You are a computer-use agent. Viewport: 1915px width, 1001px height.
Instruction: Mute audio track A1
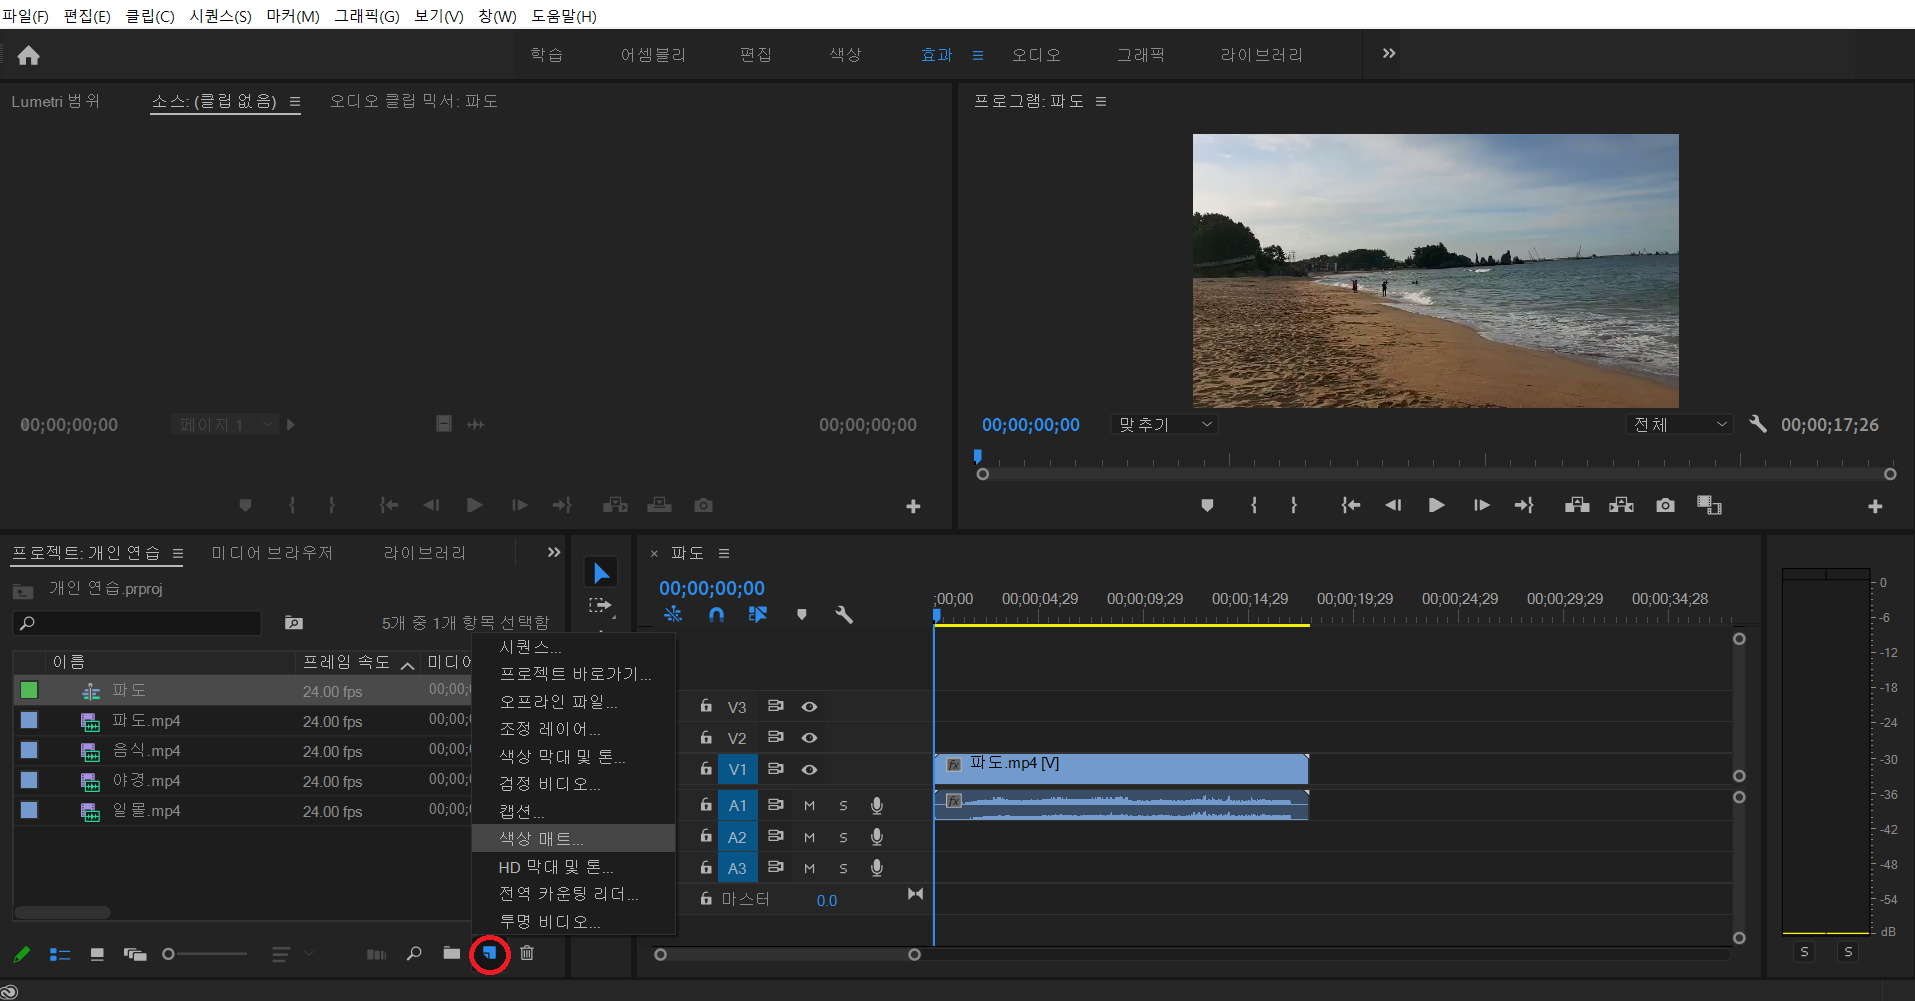click(809, 806)
